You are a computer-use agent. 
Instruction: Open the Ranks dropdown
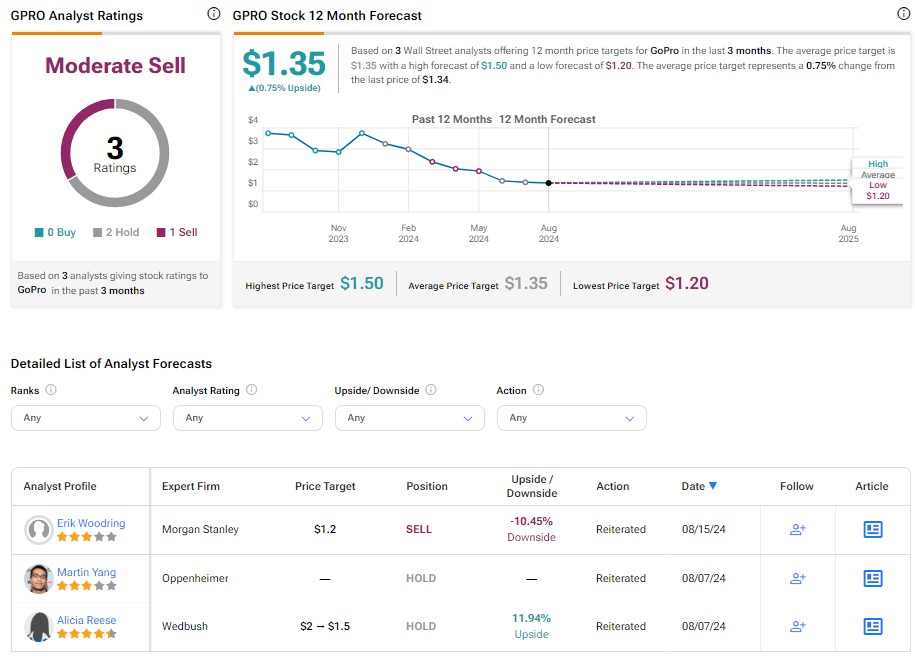tap(85, 418)
